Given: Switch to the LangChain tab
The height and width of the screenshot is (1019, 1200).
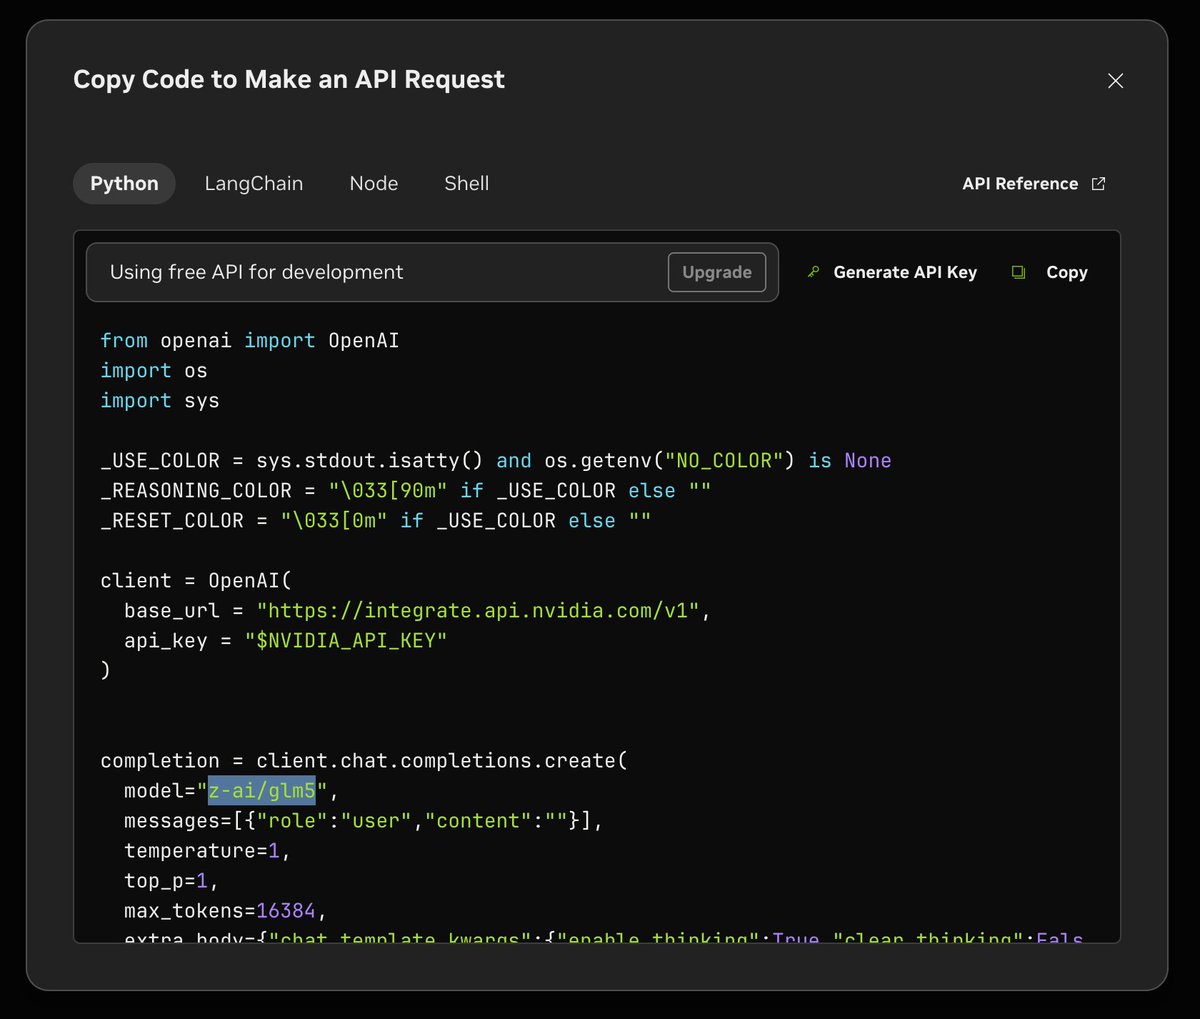Looking at the screenshot, I should pos(254,184).
